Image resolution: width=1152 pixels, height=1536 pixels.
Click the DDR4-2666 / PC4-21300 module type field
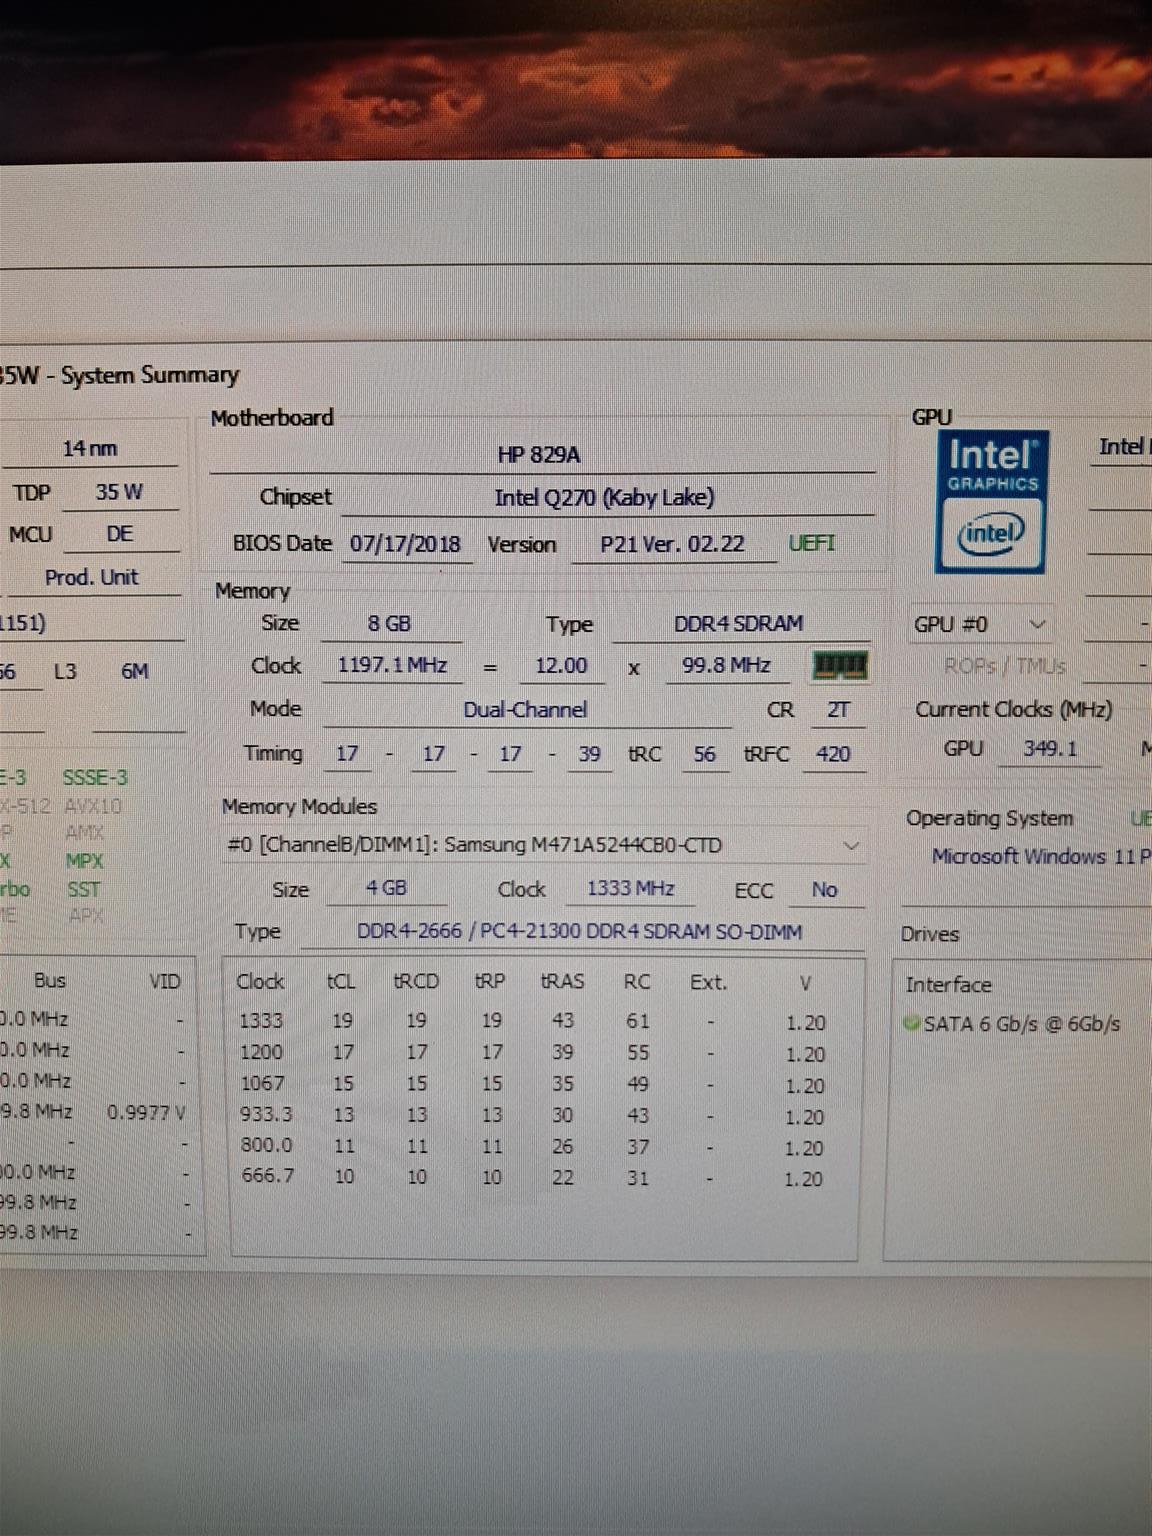[x=580, y=932]
